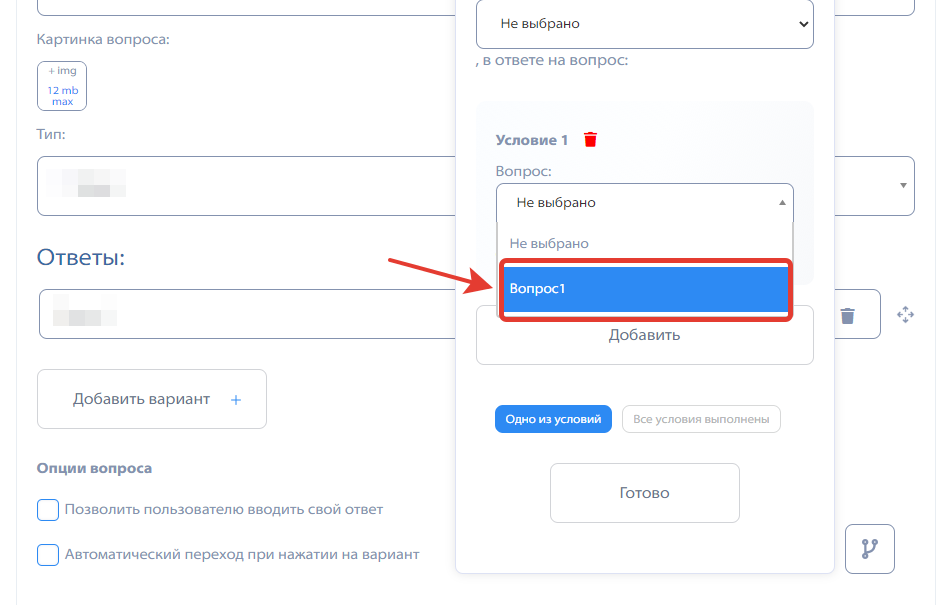Expand the Тип dropdown arrow
Screen dimensions: 949x605
click(903, 186)
